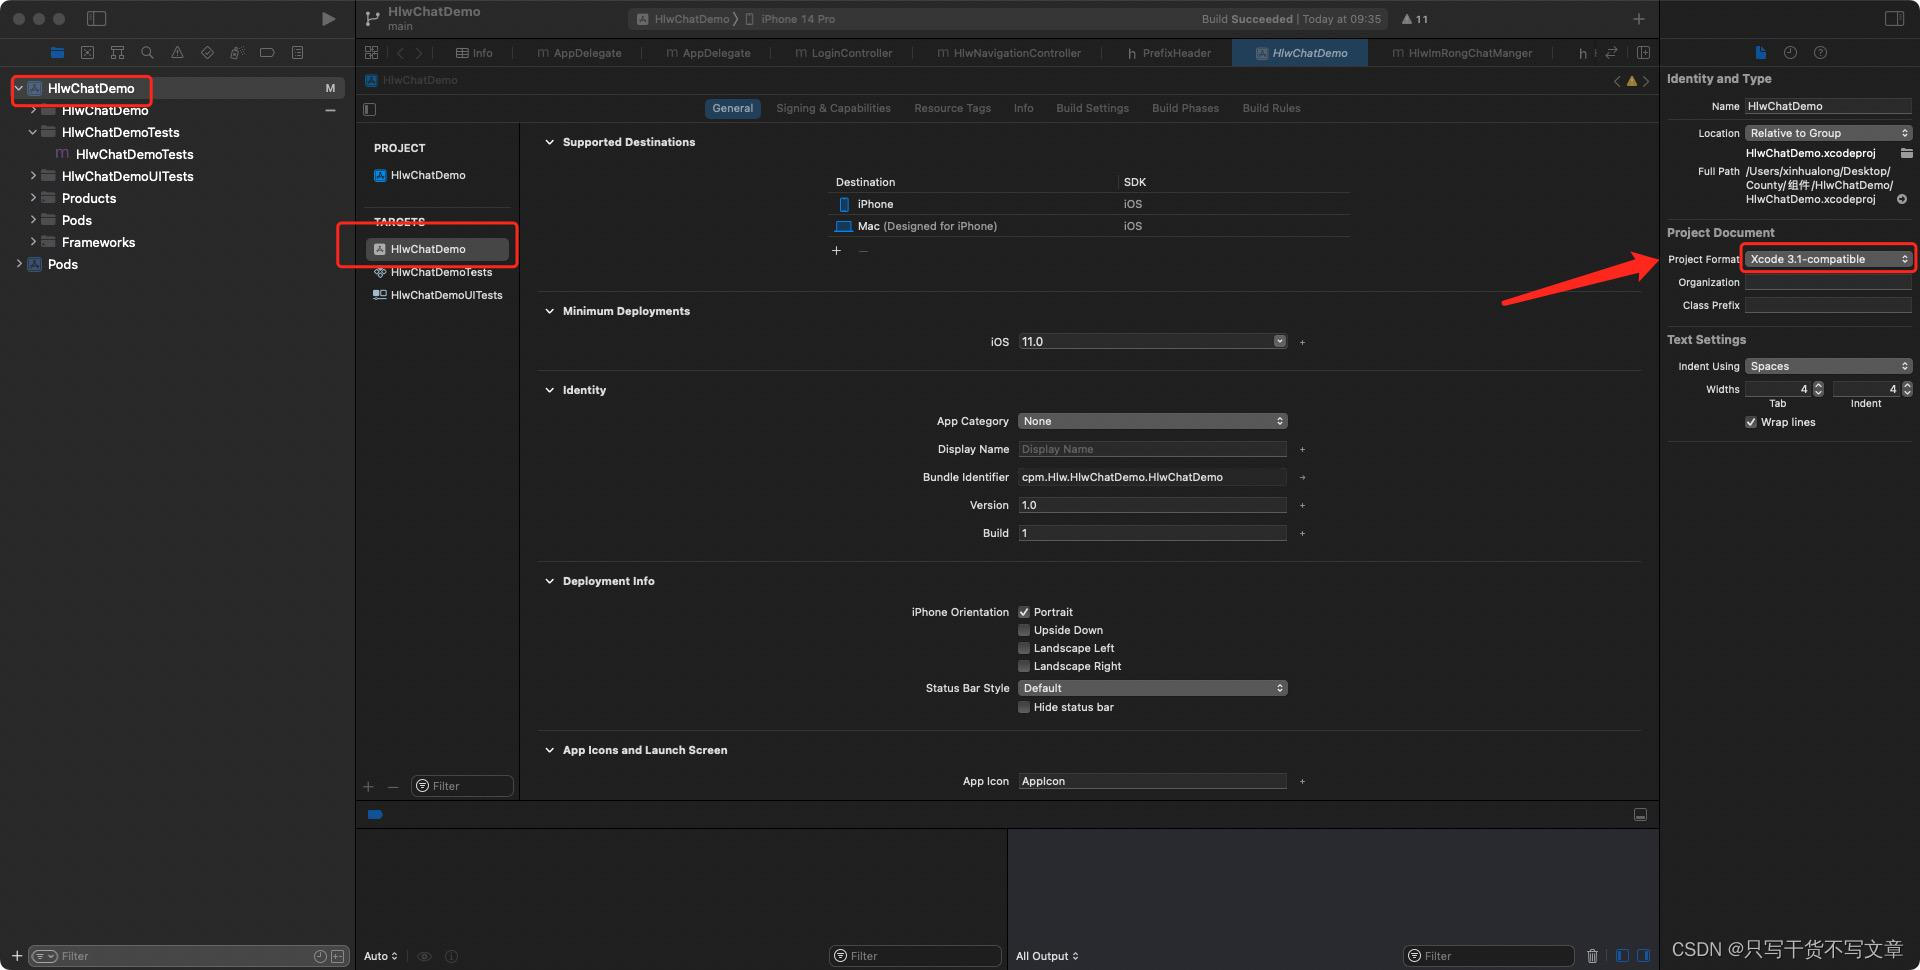Open the Debug navigator
Image resolution: width=1920 pixels, height=970 pixels.
pos(237,53)
